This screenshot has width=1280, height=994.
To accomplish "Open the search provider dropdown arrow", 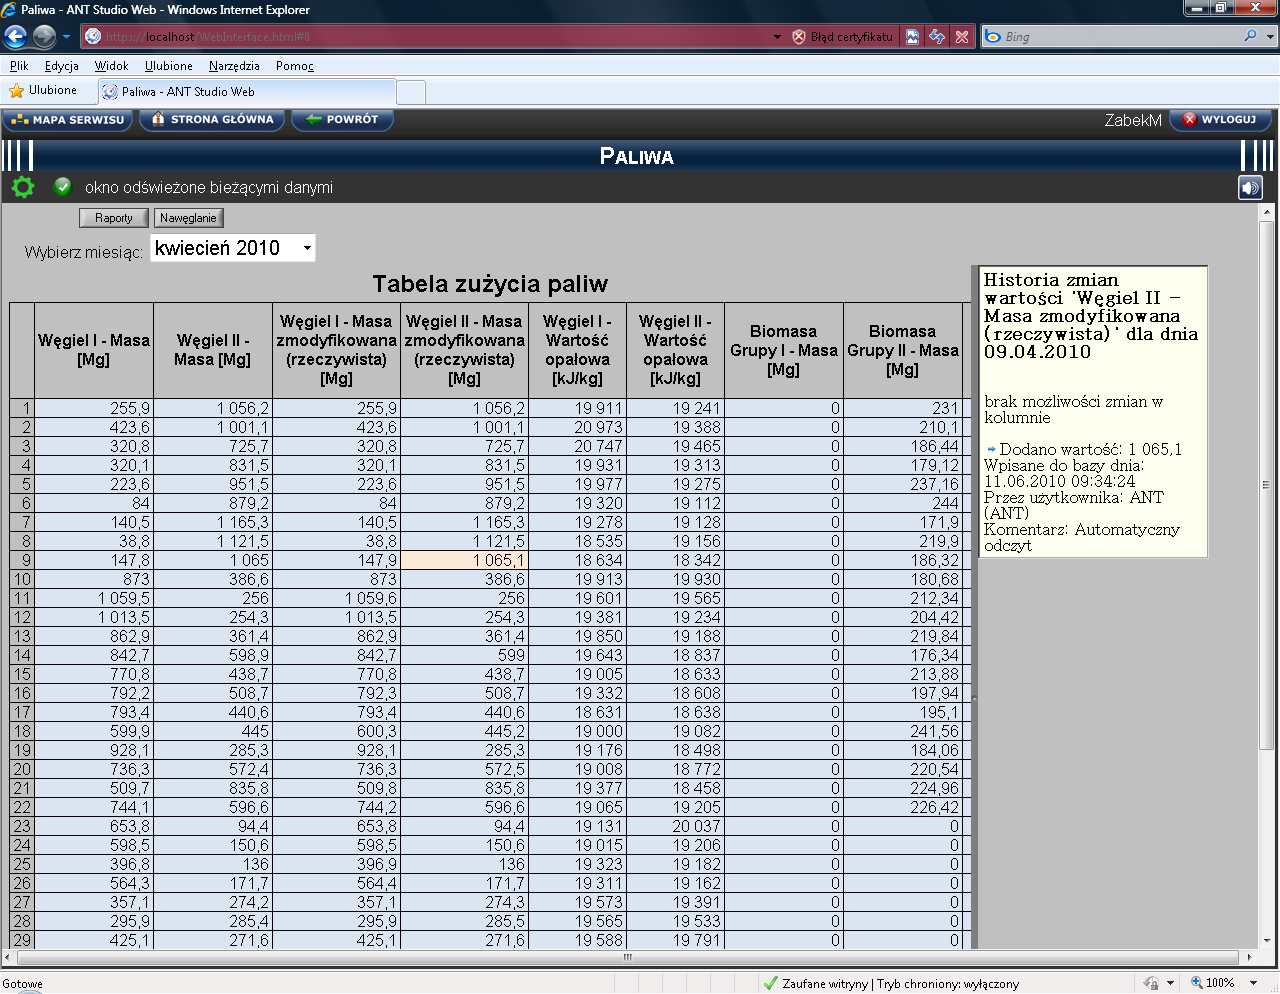I will tap(1271, 37).
